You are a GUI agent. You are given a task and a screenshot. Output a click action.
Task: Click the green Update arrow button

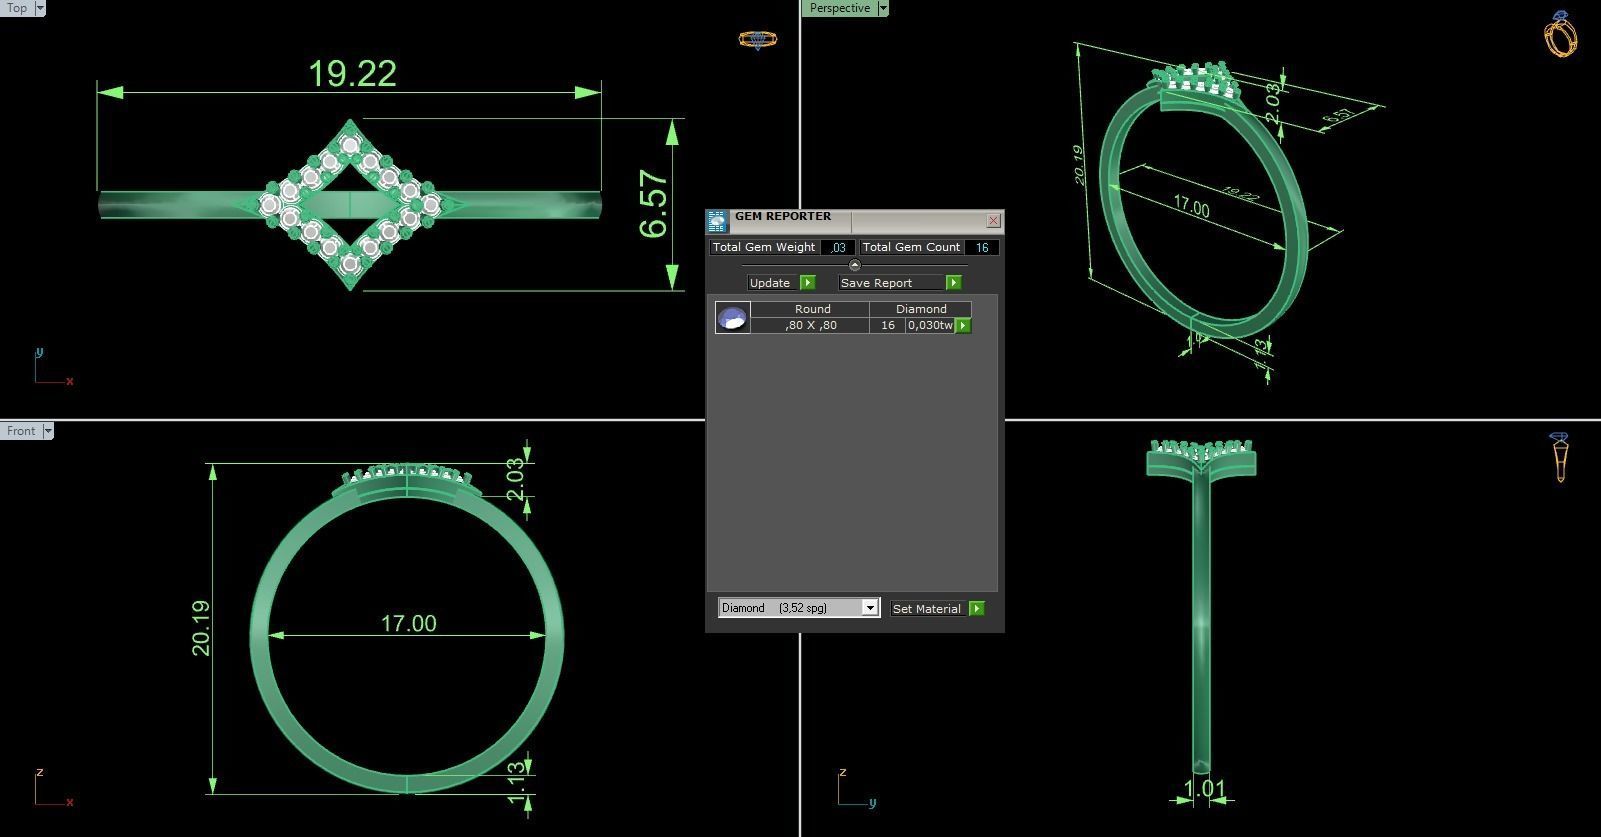[808, 283]
